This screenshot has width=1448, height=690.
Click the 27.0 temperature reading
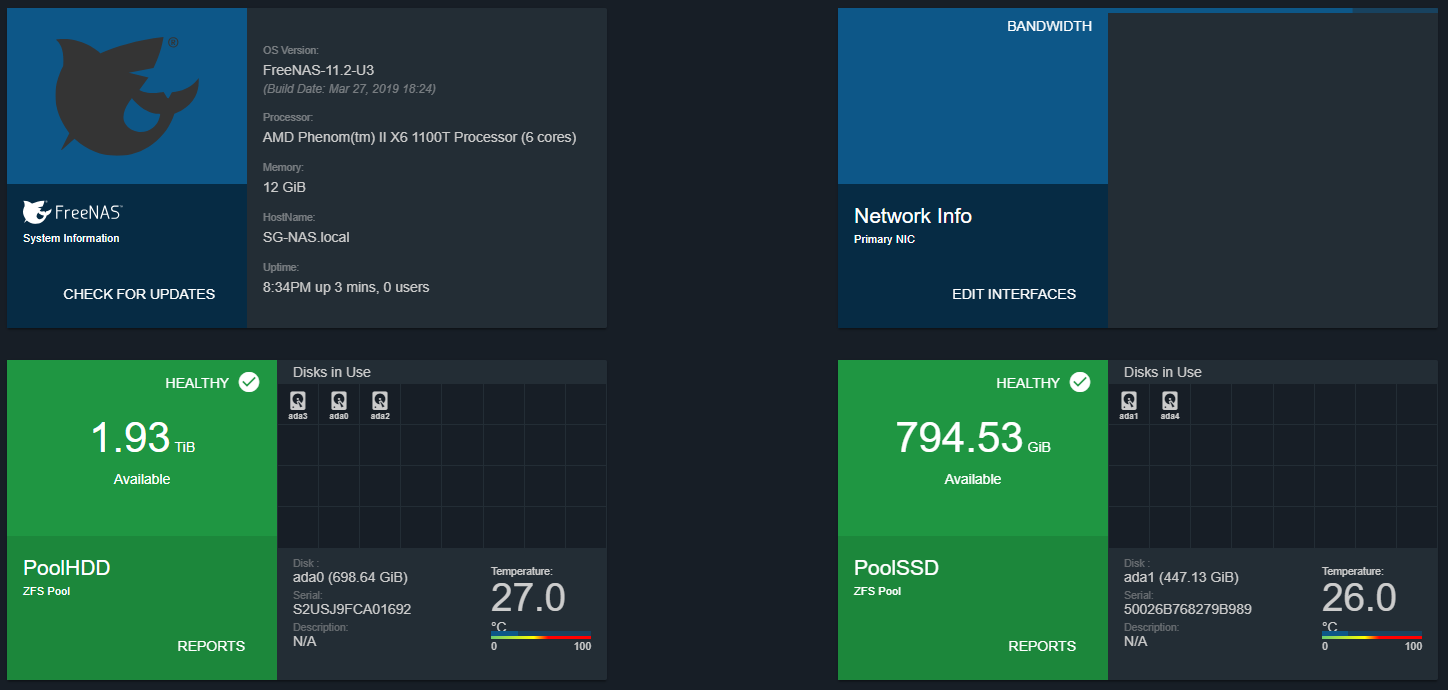[528, 598]
